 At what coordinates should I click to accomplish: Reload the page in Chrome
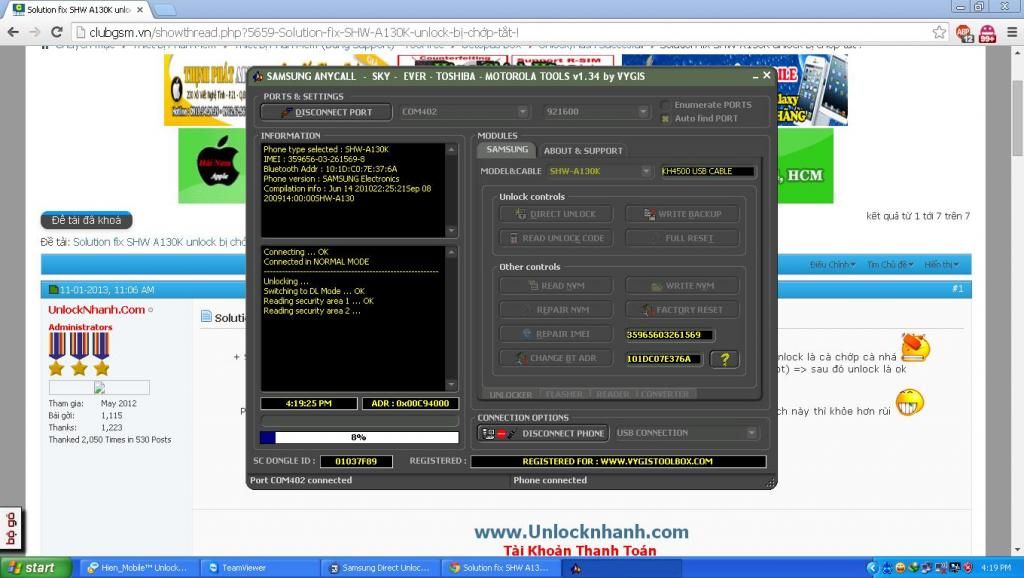[57, 32]
